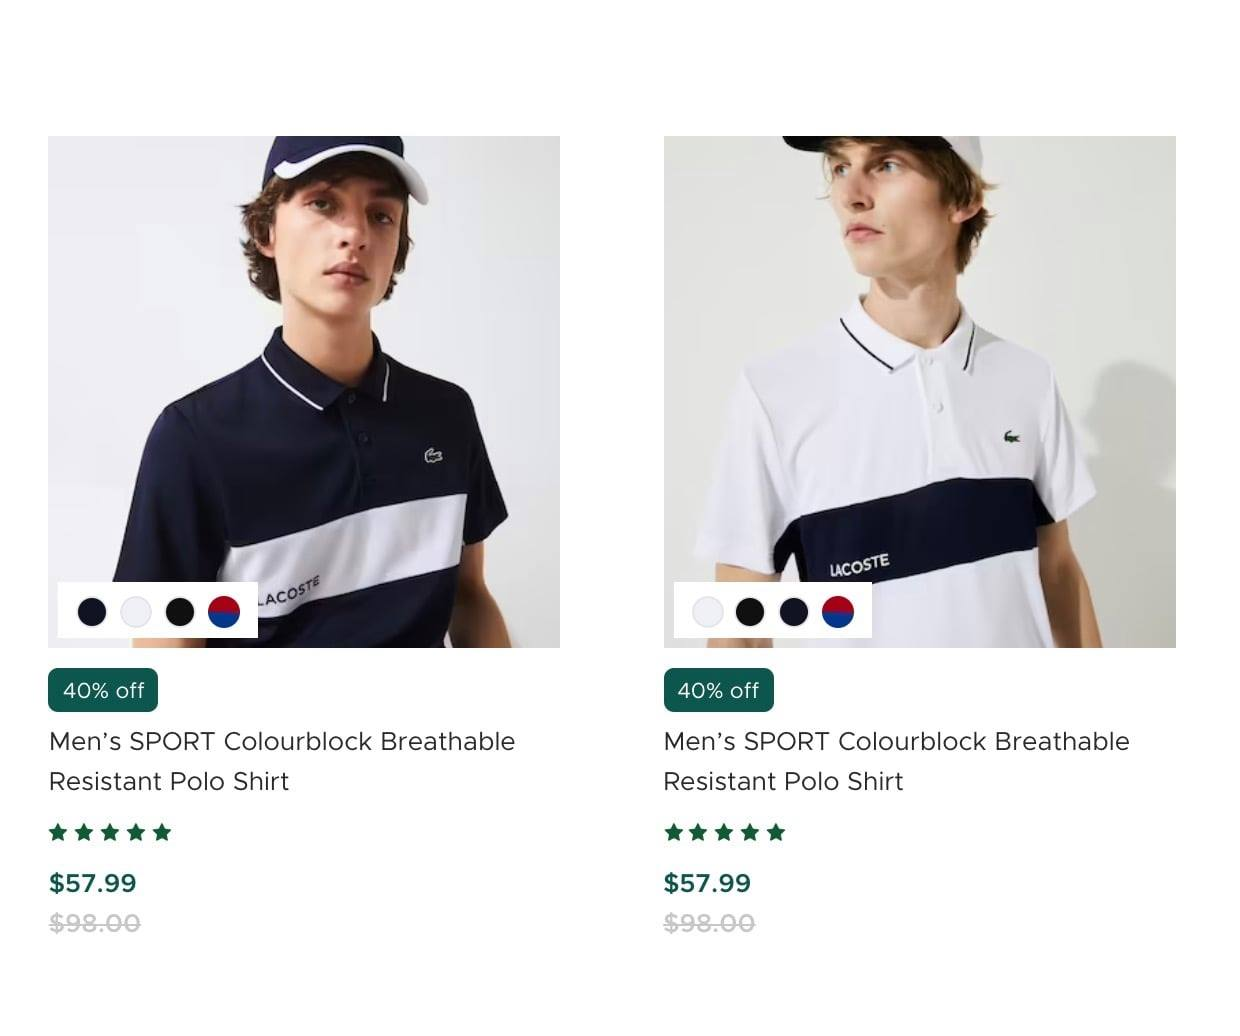
Task: Open the navy polo shirt product image
Action: click(304, 360)
